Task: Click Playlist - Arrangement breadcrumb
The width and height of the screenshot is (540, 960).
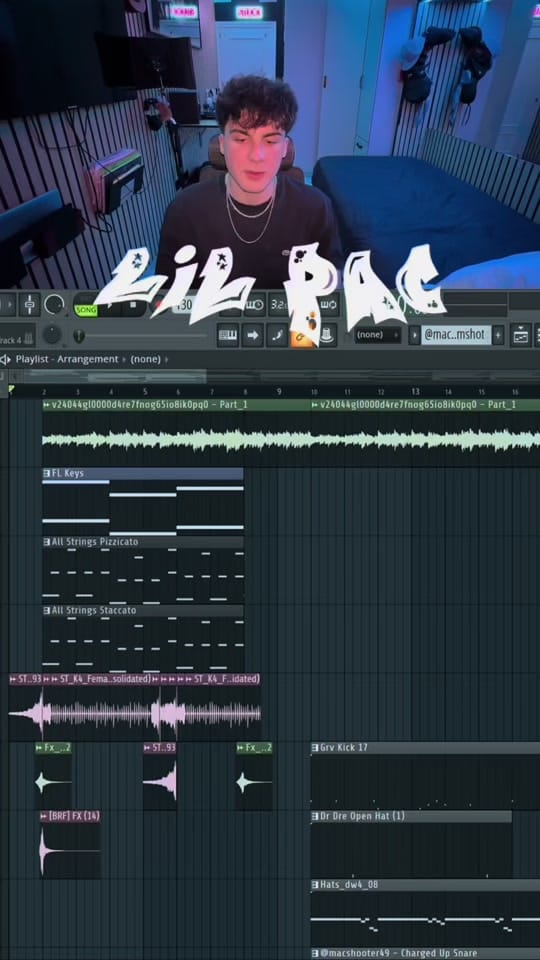Action: pos(67,359)
